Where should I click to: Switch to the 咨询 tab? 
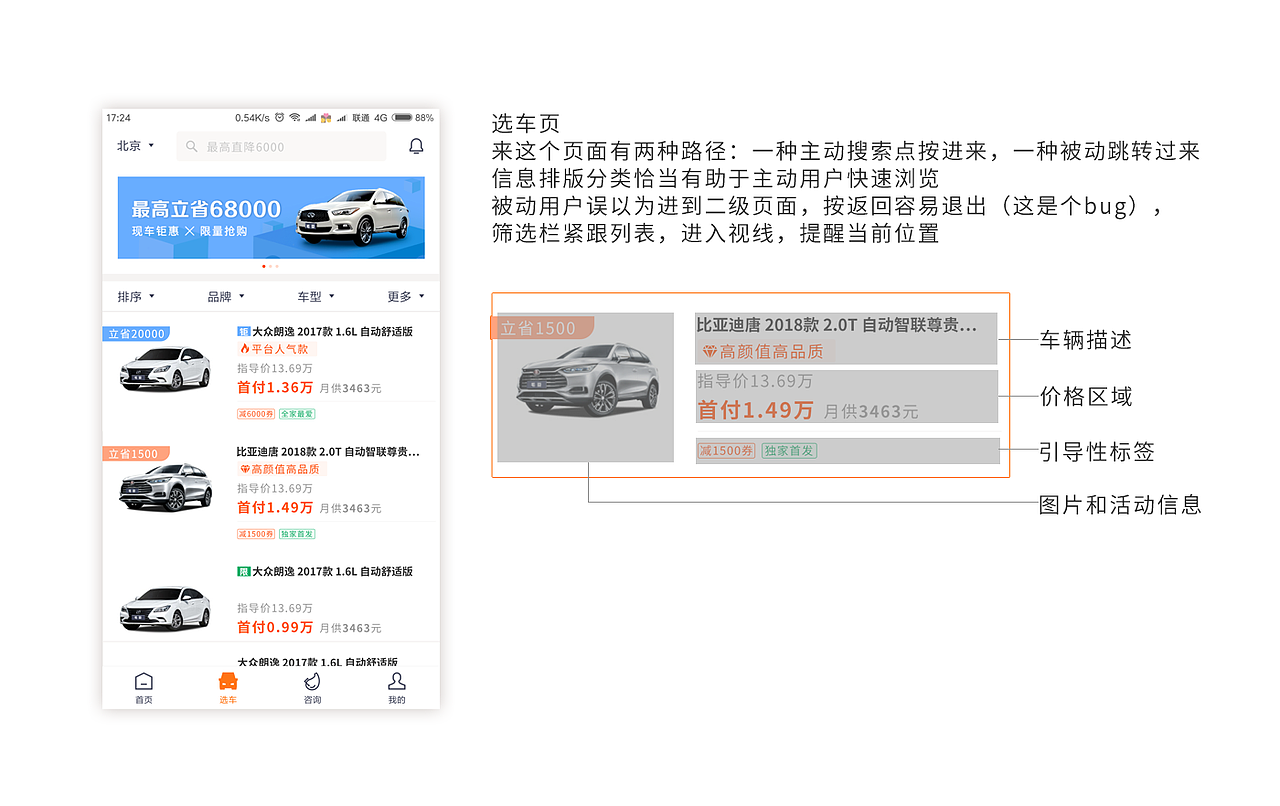tap(312, 688)
